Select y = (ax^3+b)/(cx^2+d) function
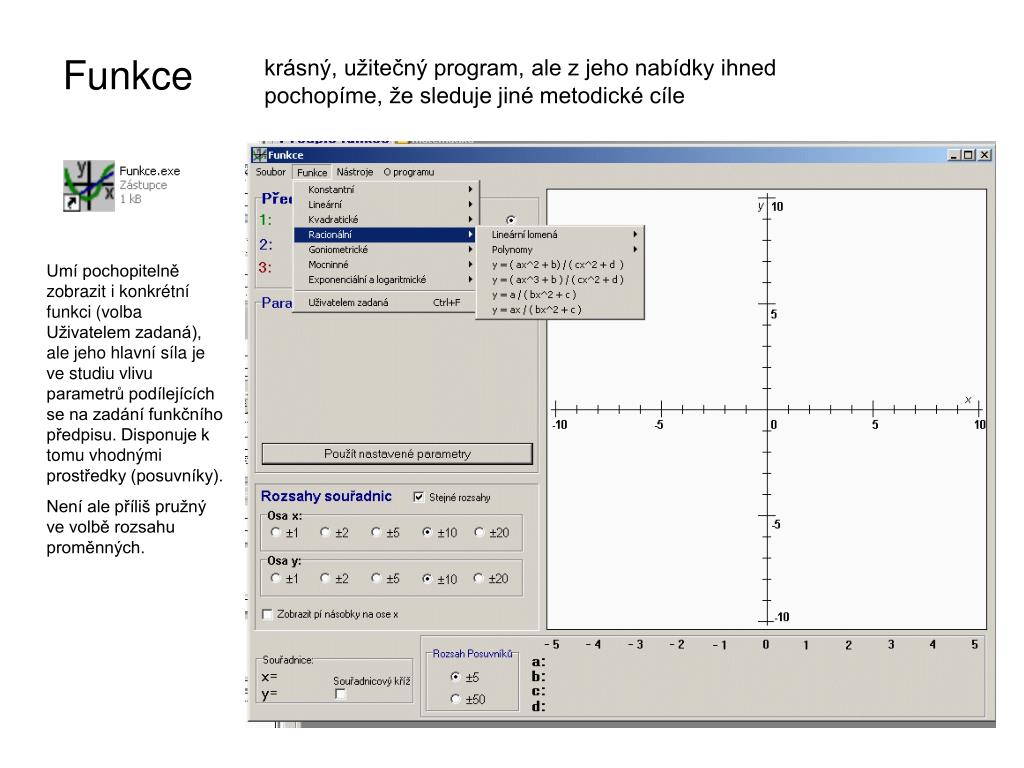Image resolution: width=1024 pixels, height=768 pixels. click(x=560, y=280)
